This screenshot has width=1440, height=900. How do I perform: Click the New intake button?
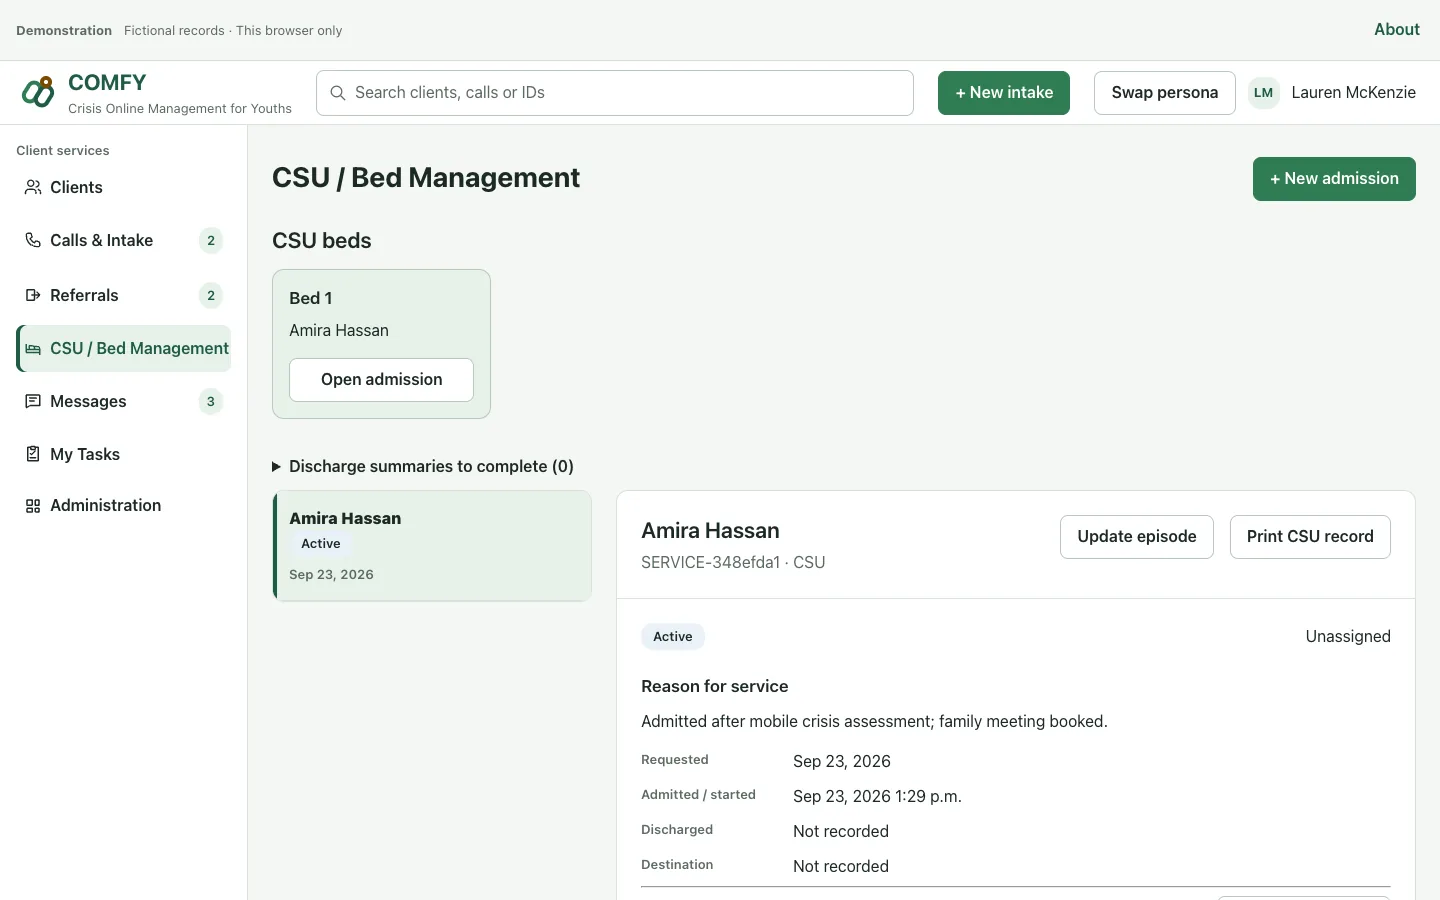(x=1004, y=93)
